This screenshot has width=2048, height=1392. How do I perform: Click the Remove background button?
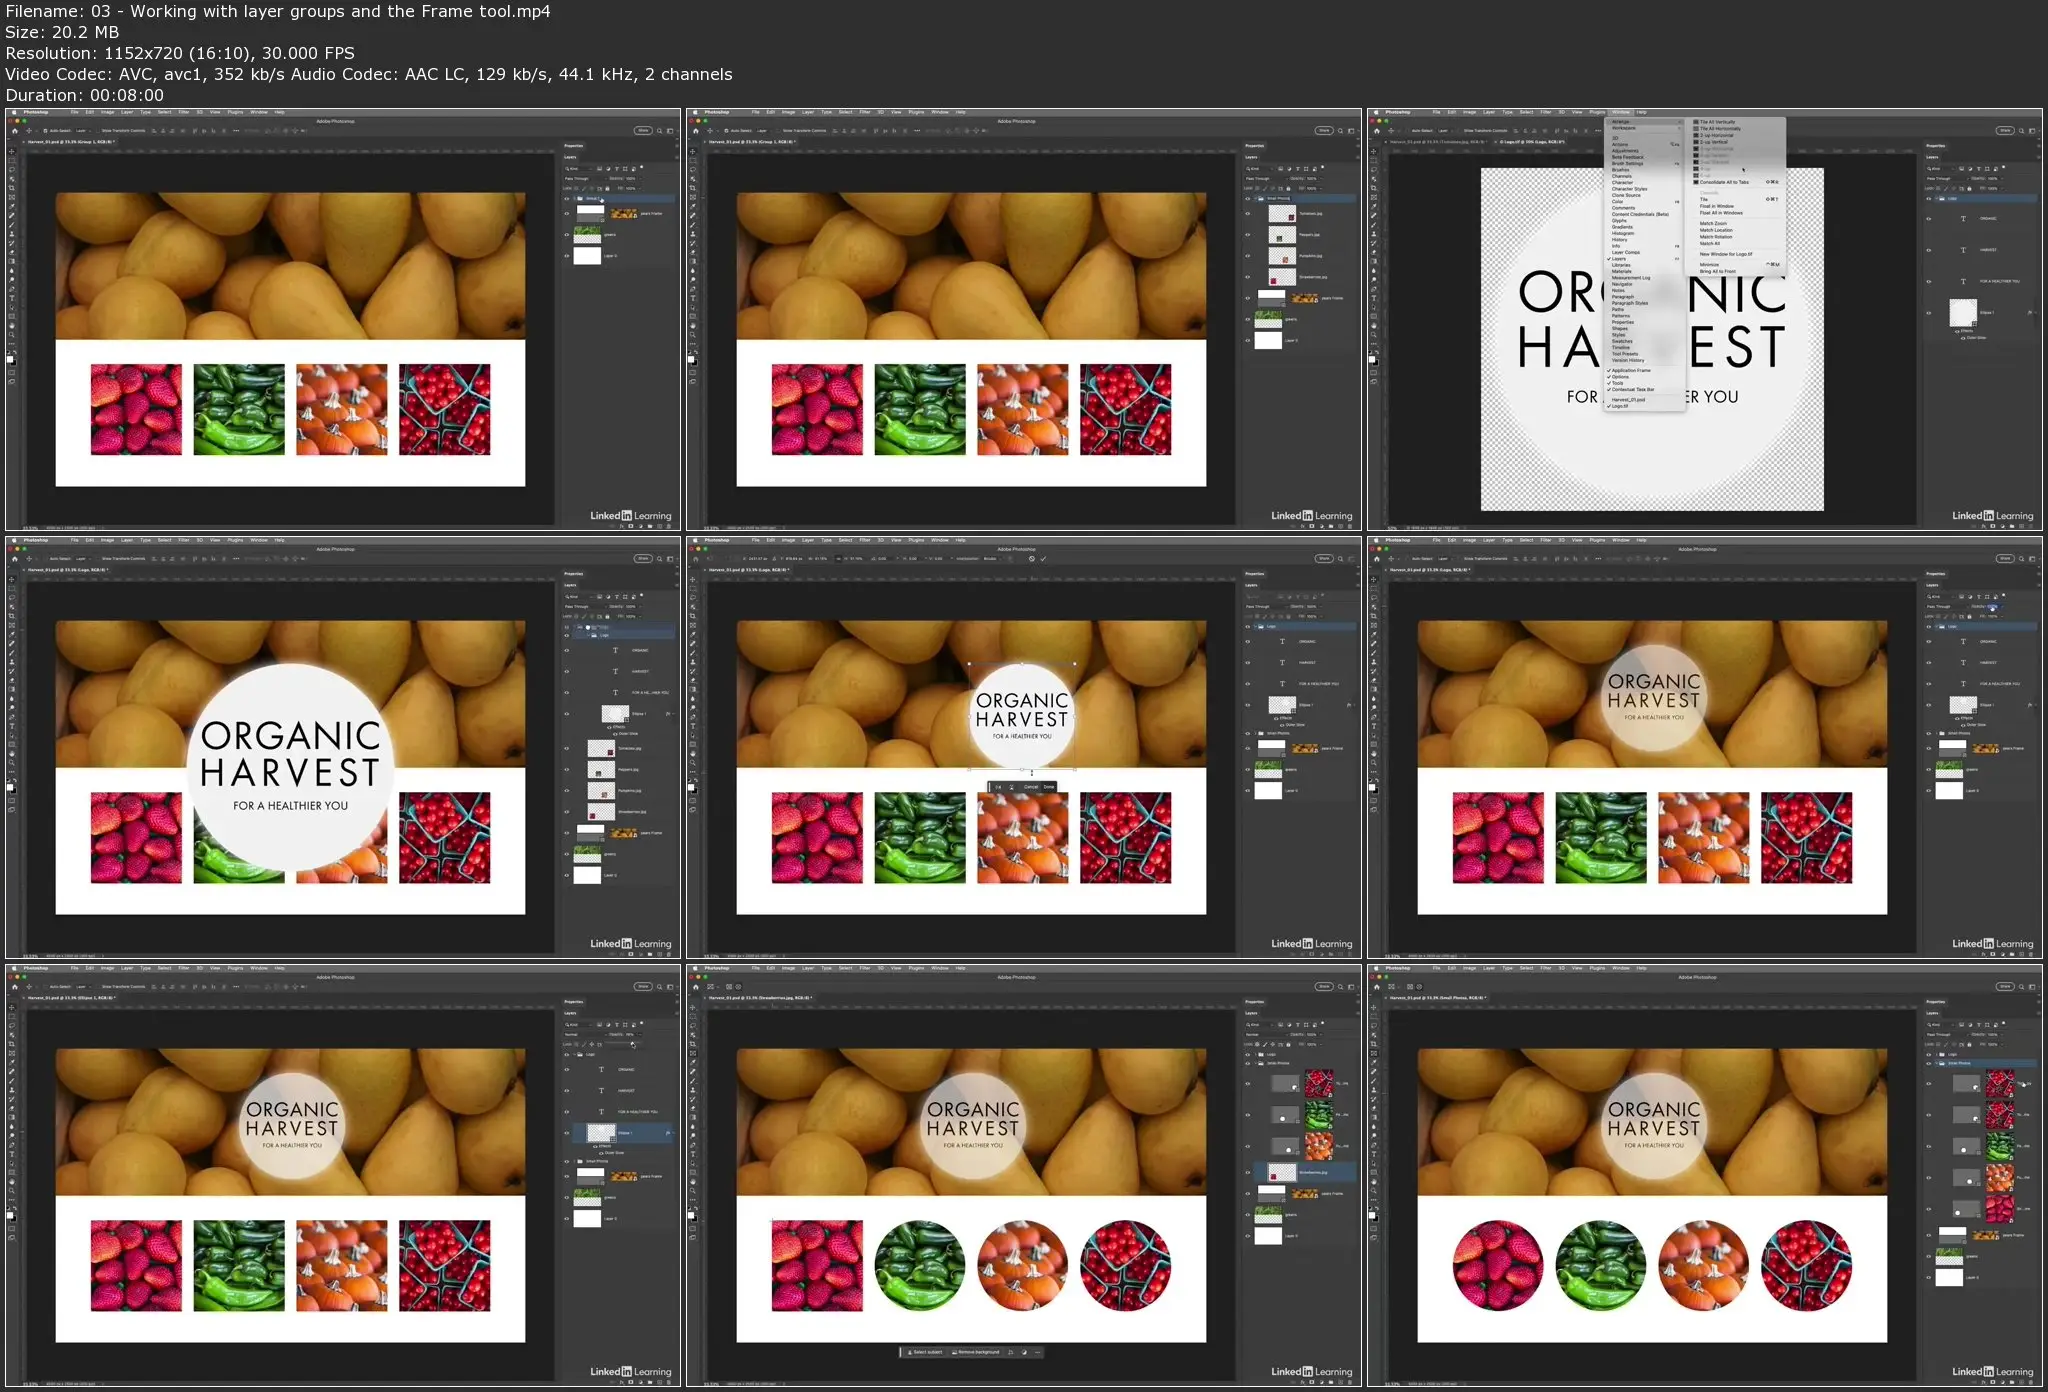click(975, 1352)
